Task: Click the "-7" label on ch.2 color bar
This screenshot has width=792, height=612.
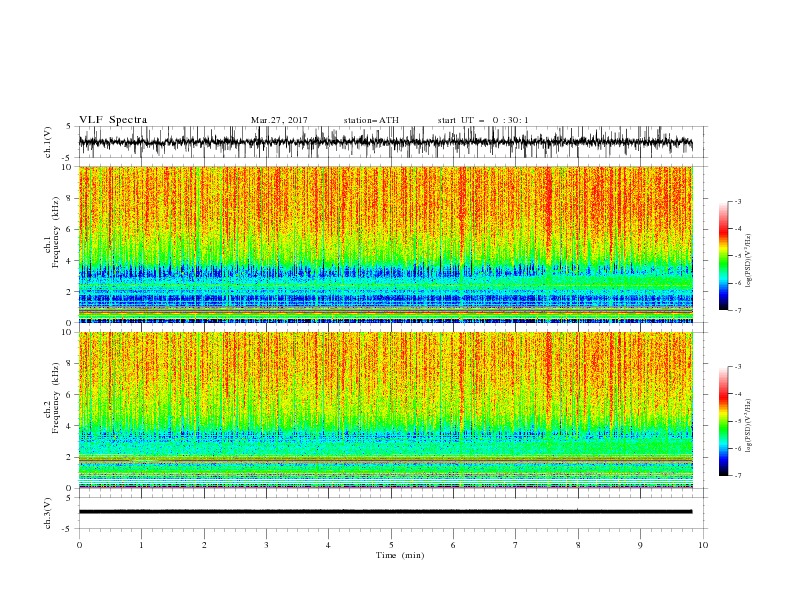Action: [737, 475]
